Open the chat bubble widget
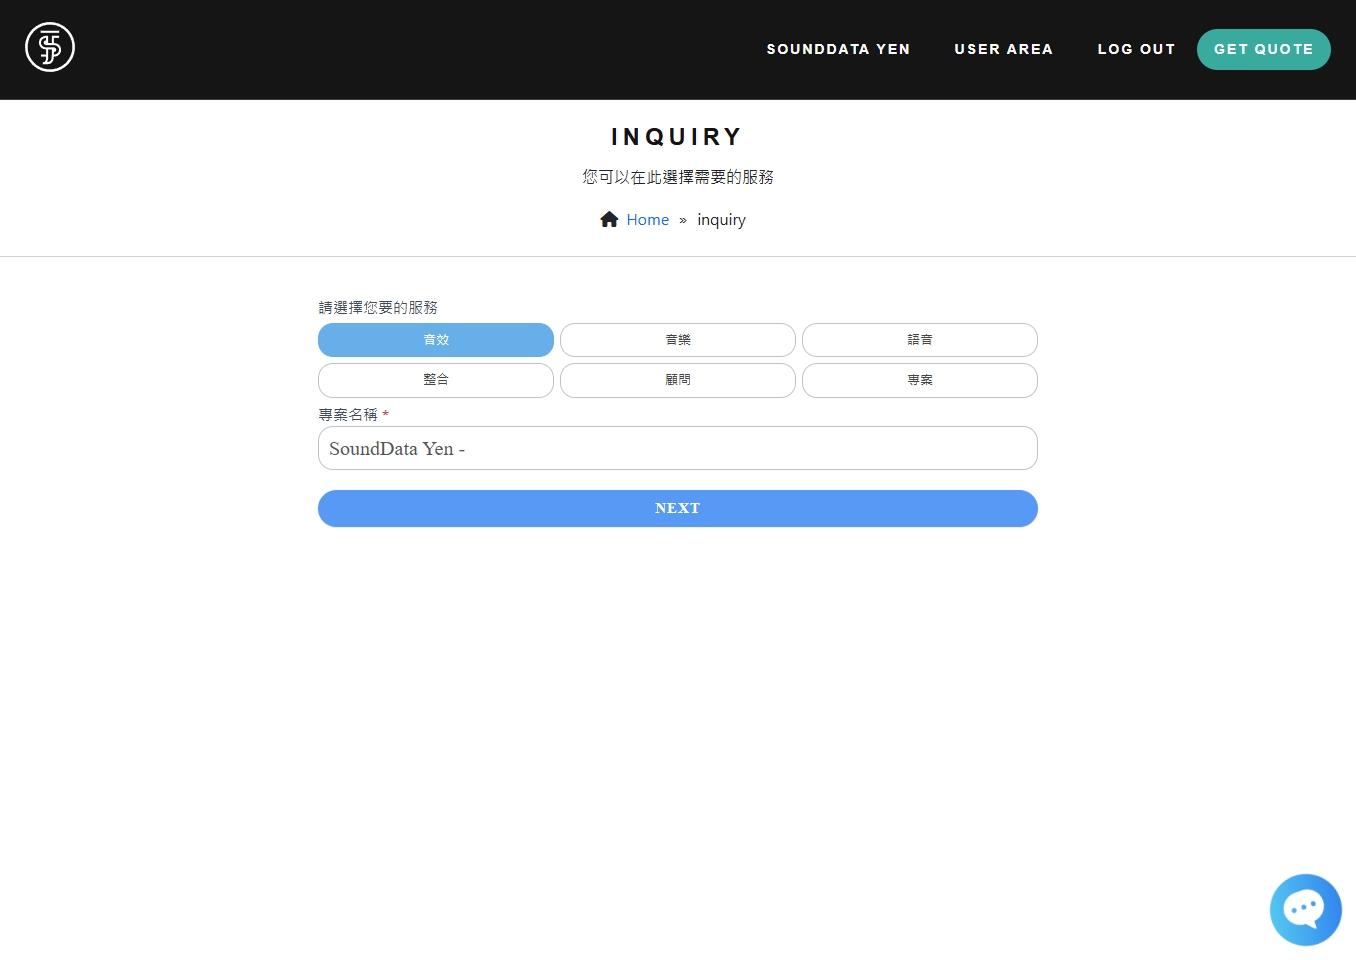Viewport: 1356px width, 960px height. [1305, 909]
